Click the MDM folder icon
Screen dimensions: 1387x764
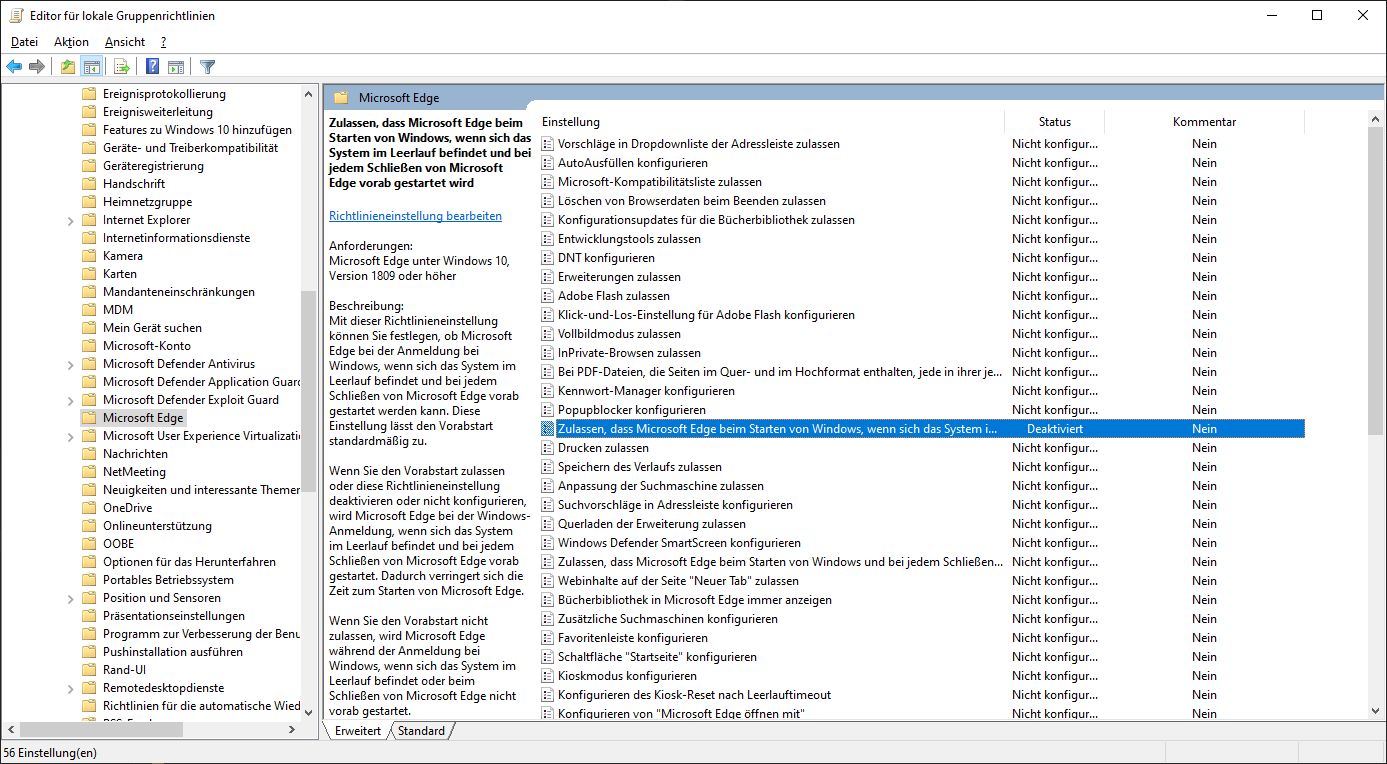click(89, 310)
